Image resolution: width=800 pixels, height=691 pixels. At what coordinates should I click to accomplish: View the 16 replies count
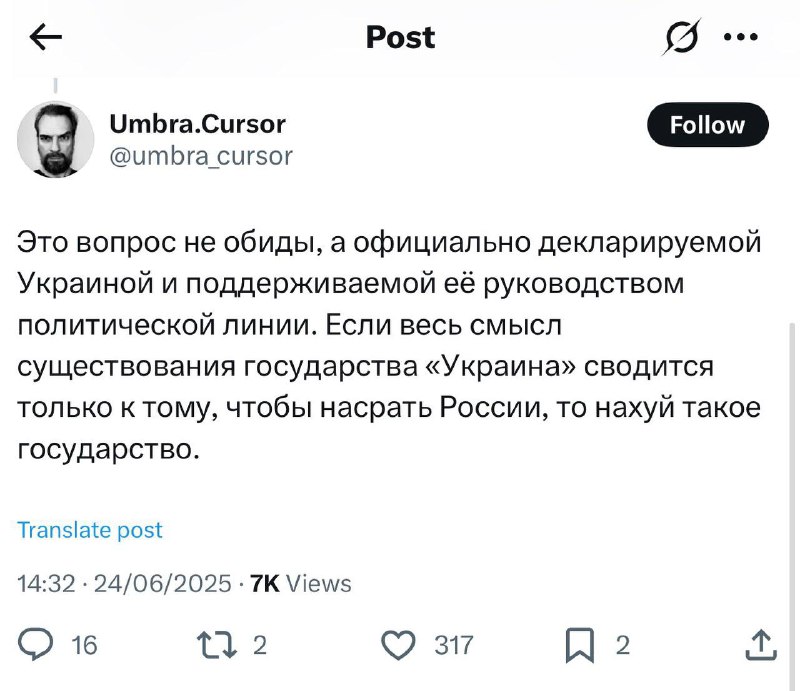[84, 645]
